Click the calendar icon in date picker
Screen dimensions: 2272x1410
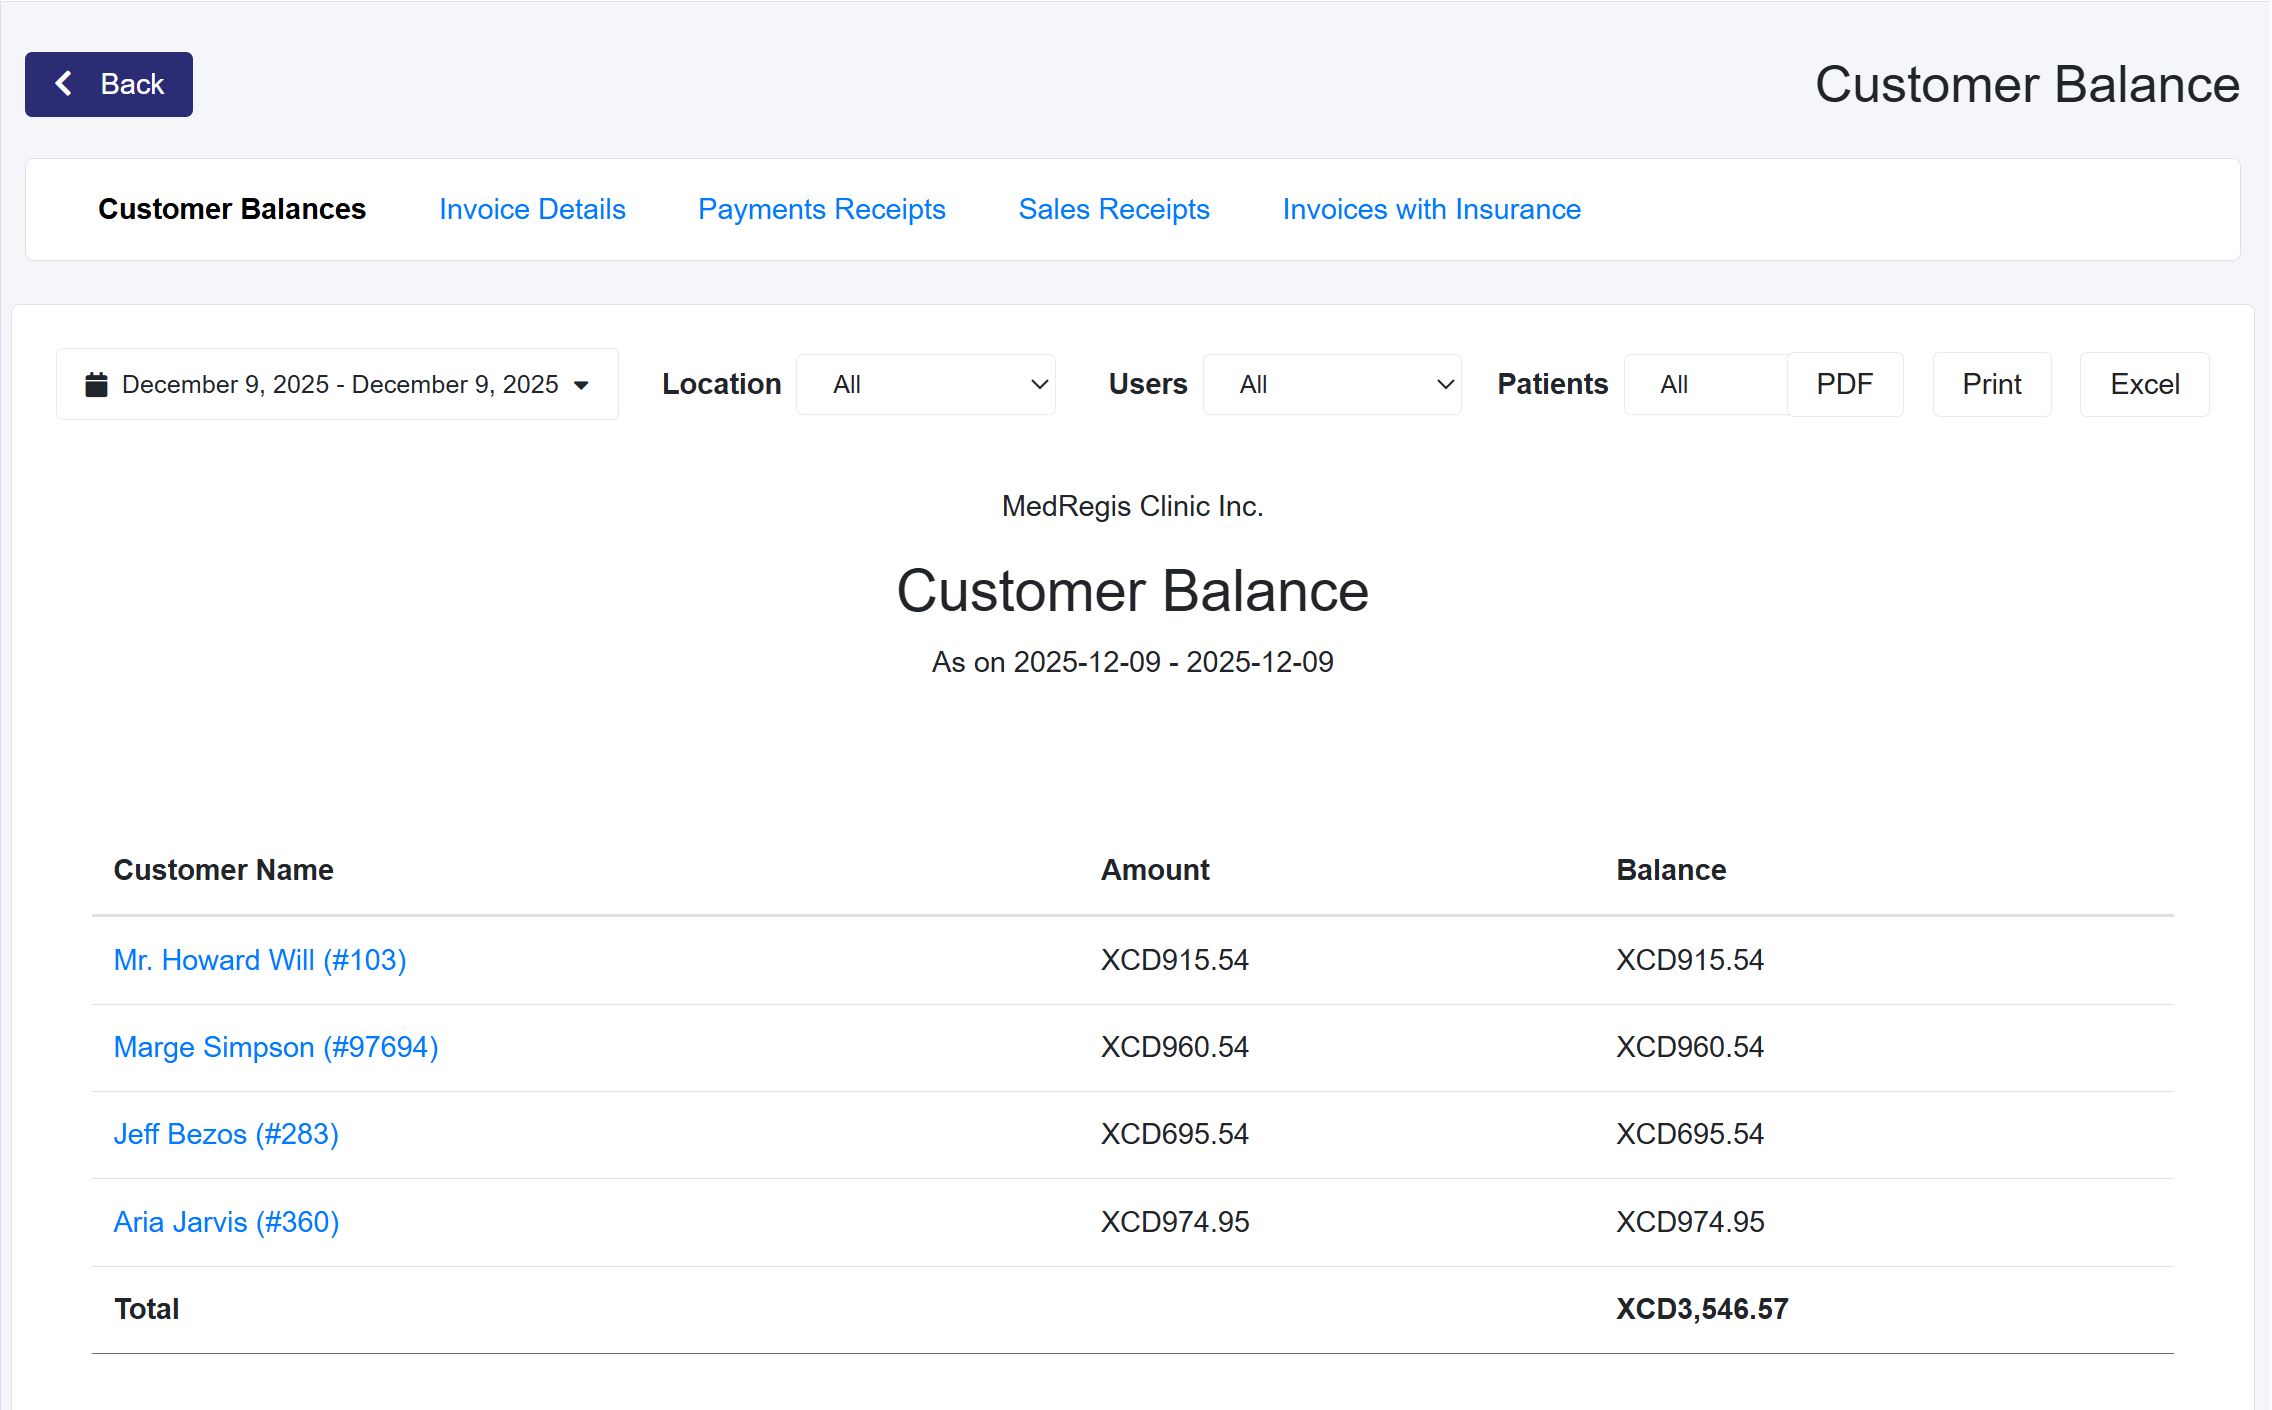pyautogui.click(x=96, y=385)
